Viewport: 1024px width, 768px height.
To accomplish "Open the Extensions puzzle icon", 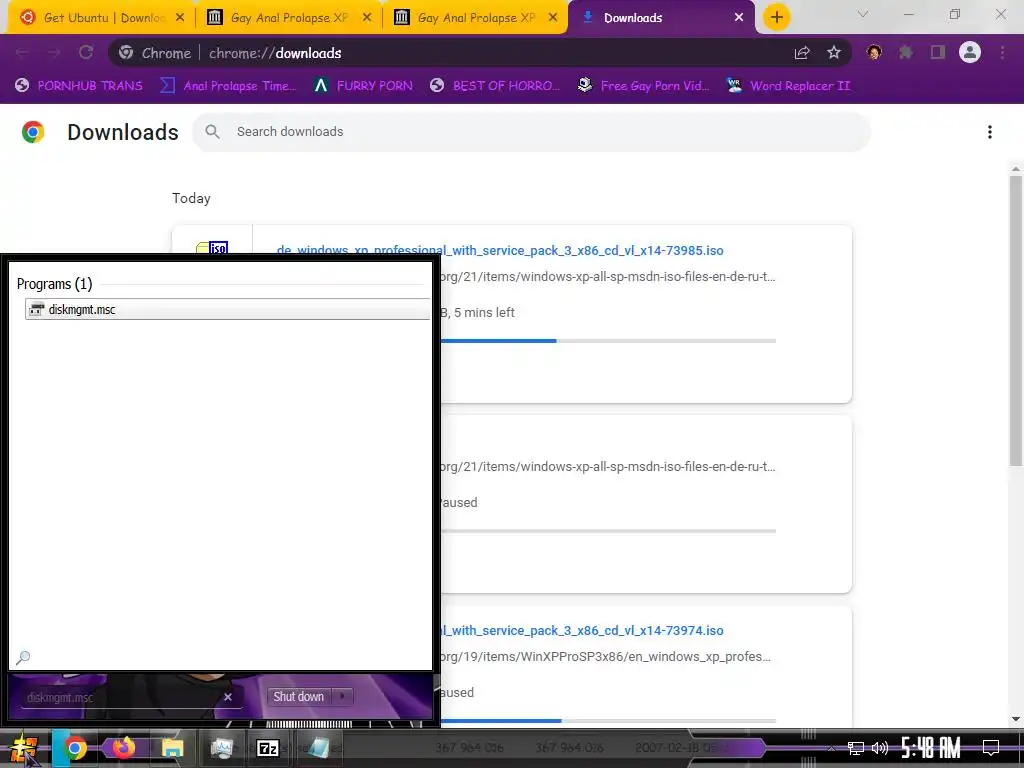I will pos(905,53).
